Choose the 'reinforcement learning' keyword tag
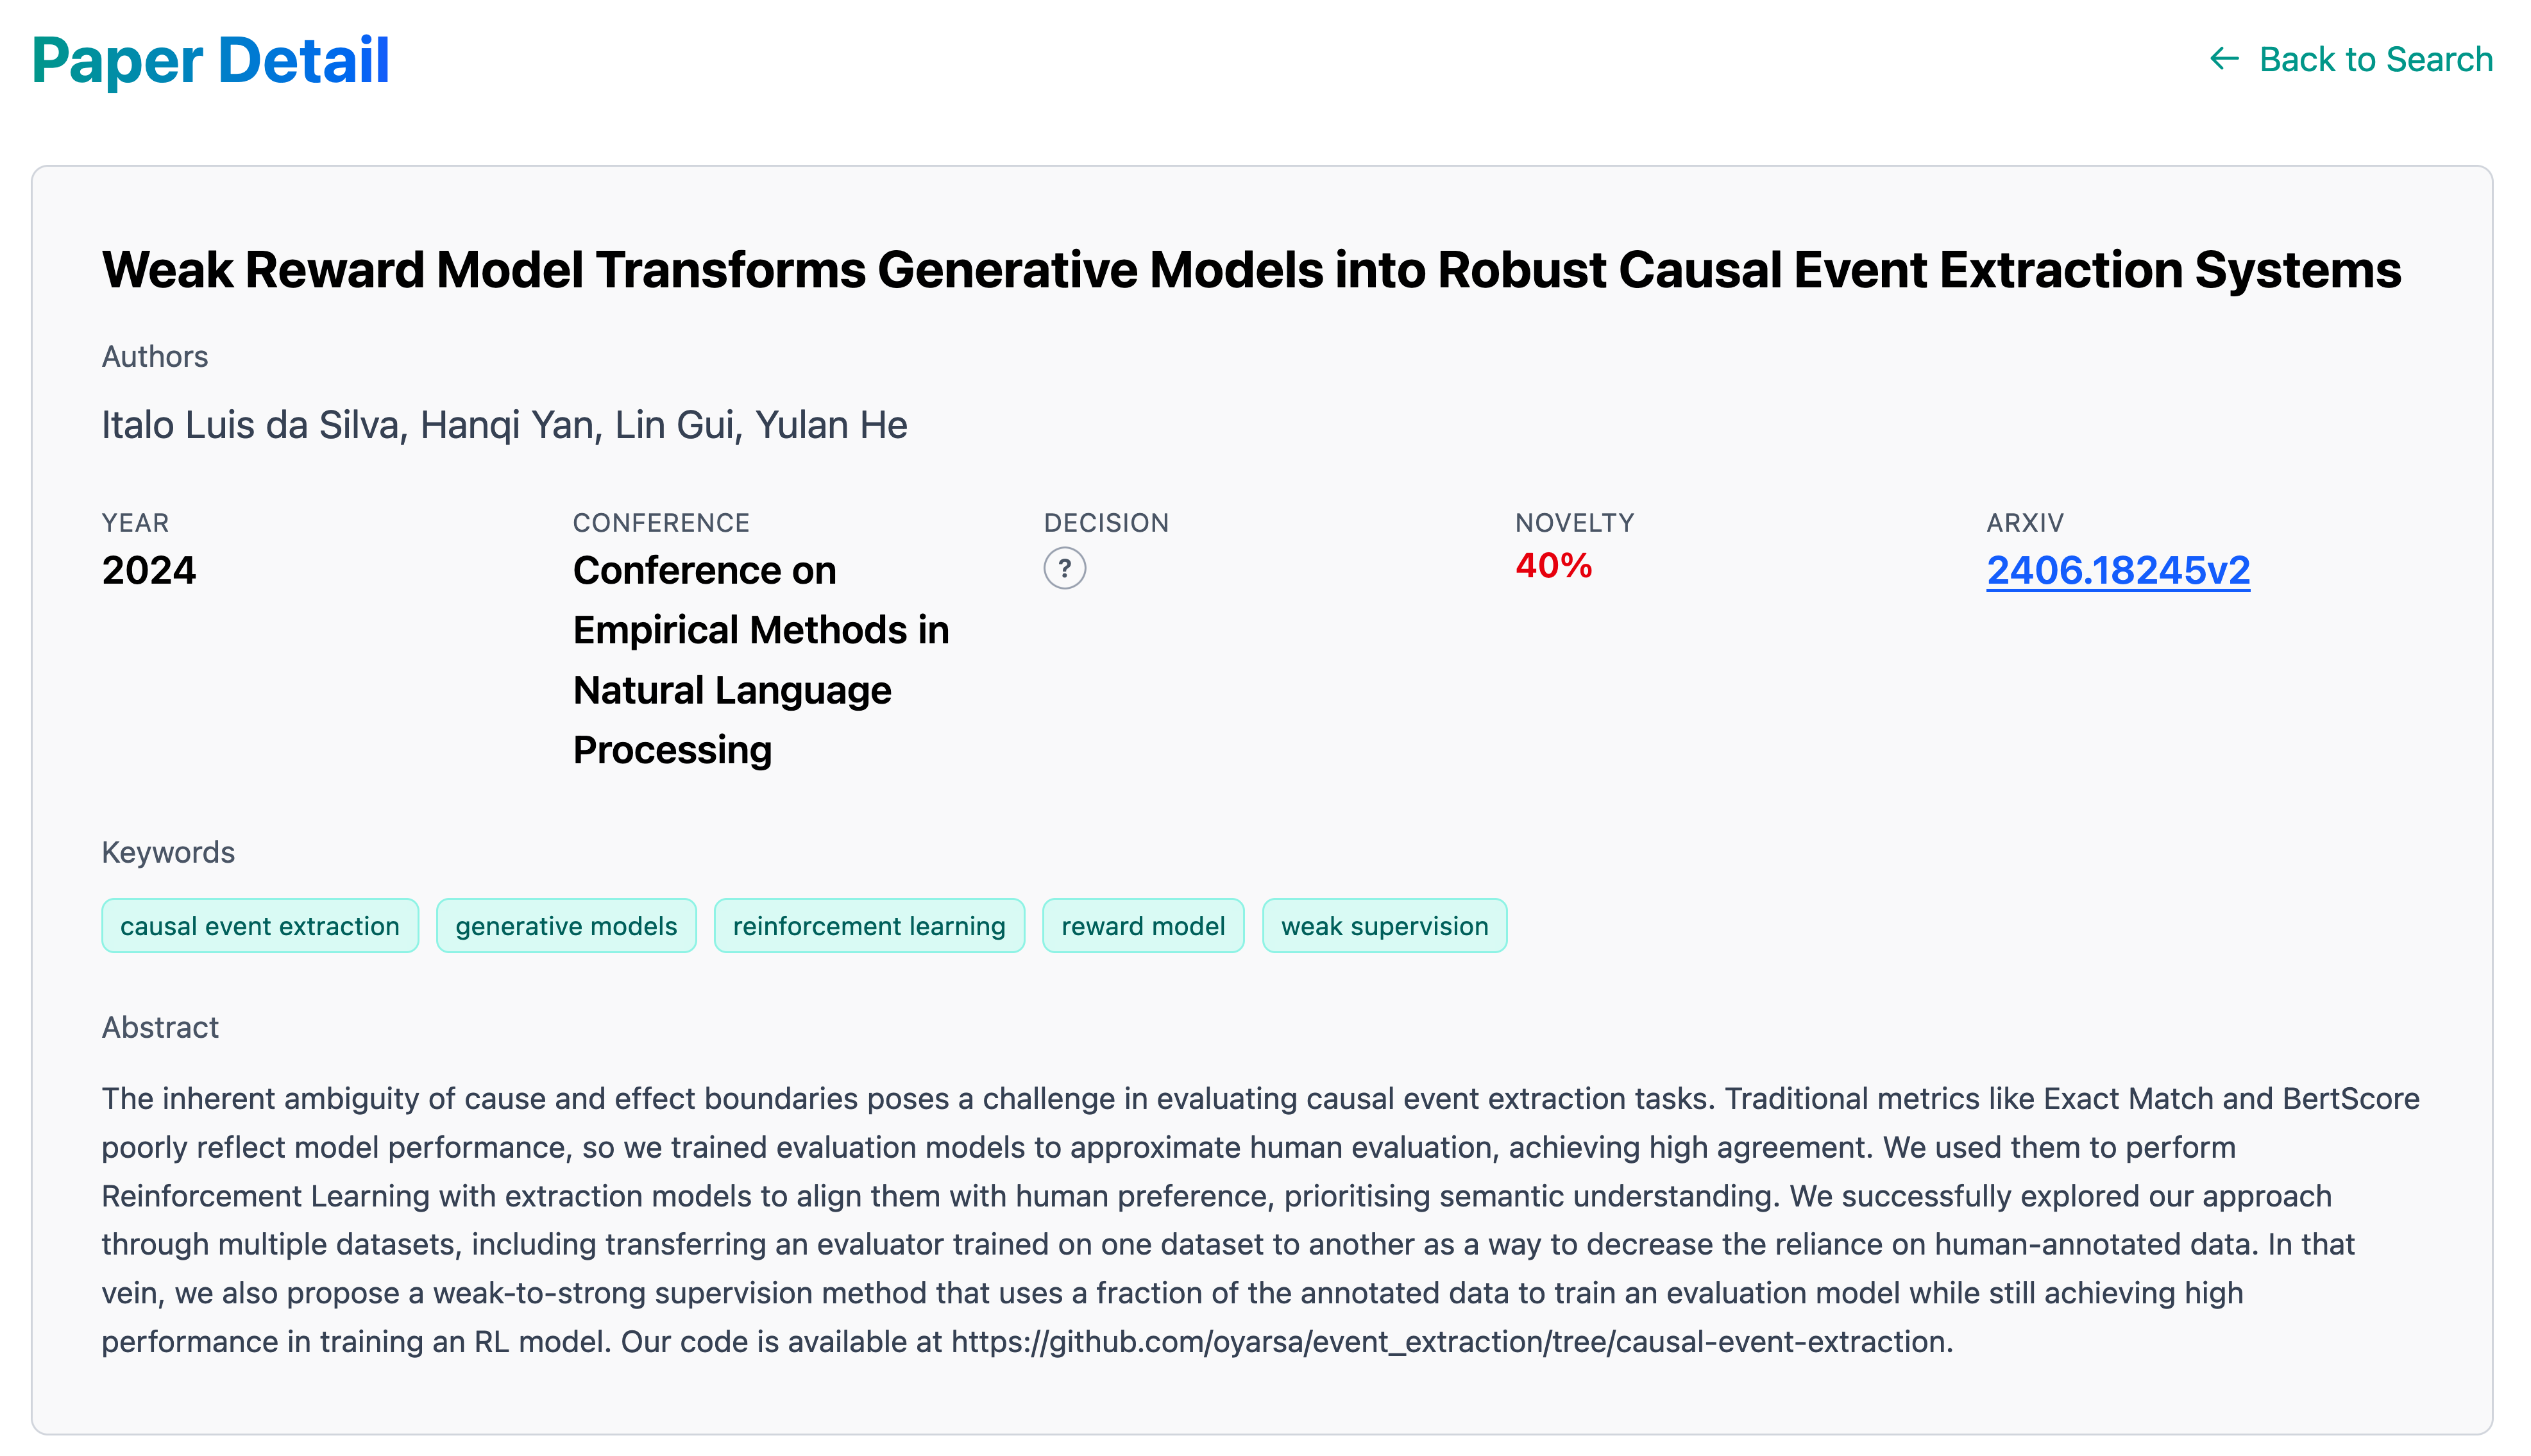This screenshot has height=1456, width=2531. coord(868,926)
